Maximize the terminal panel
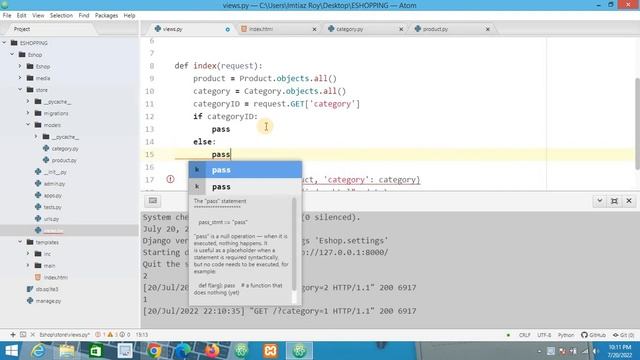 614,201
